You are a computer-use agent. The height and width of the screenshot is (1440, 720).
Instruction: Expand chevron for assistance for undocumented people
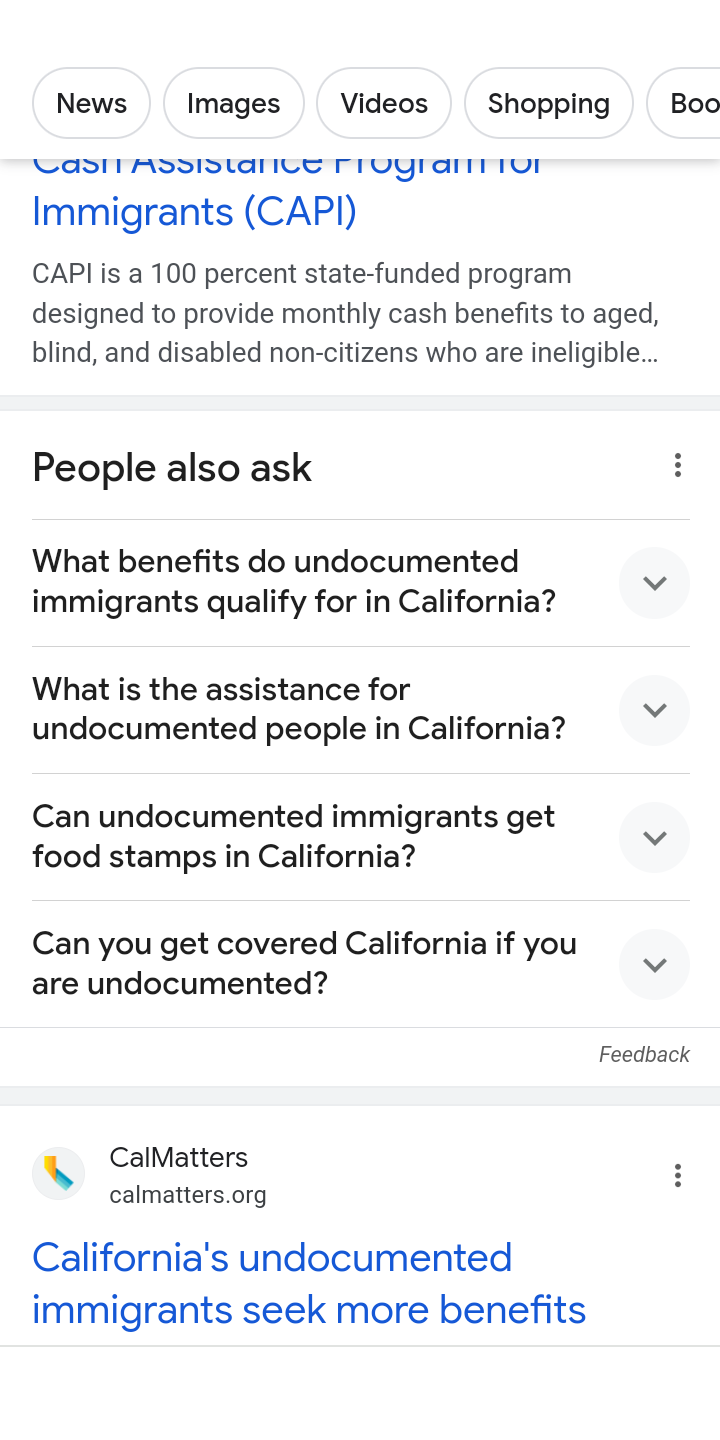pyautogui.click(x=654, y=710)
